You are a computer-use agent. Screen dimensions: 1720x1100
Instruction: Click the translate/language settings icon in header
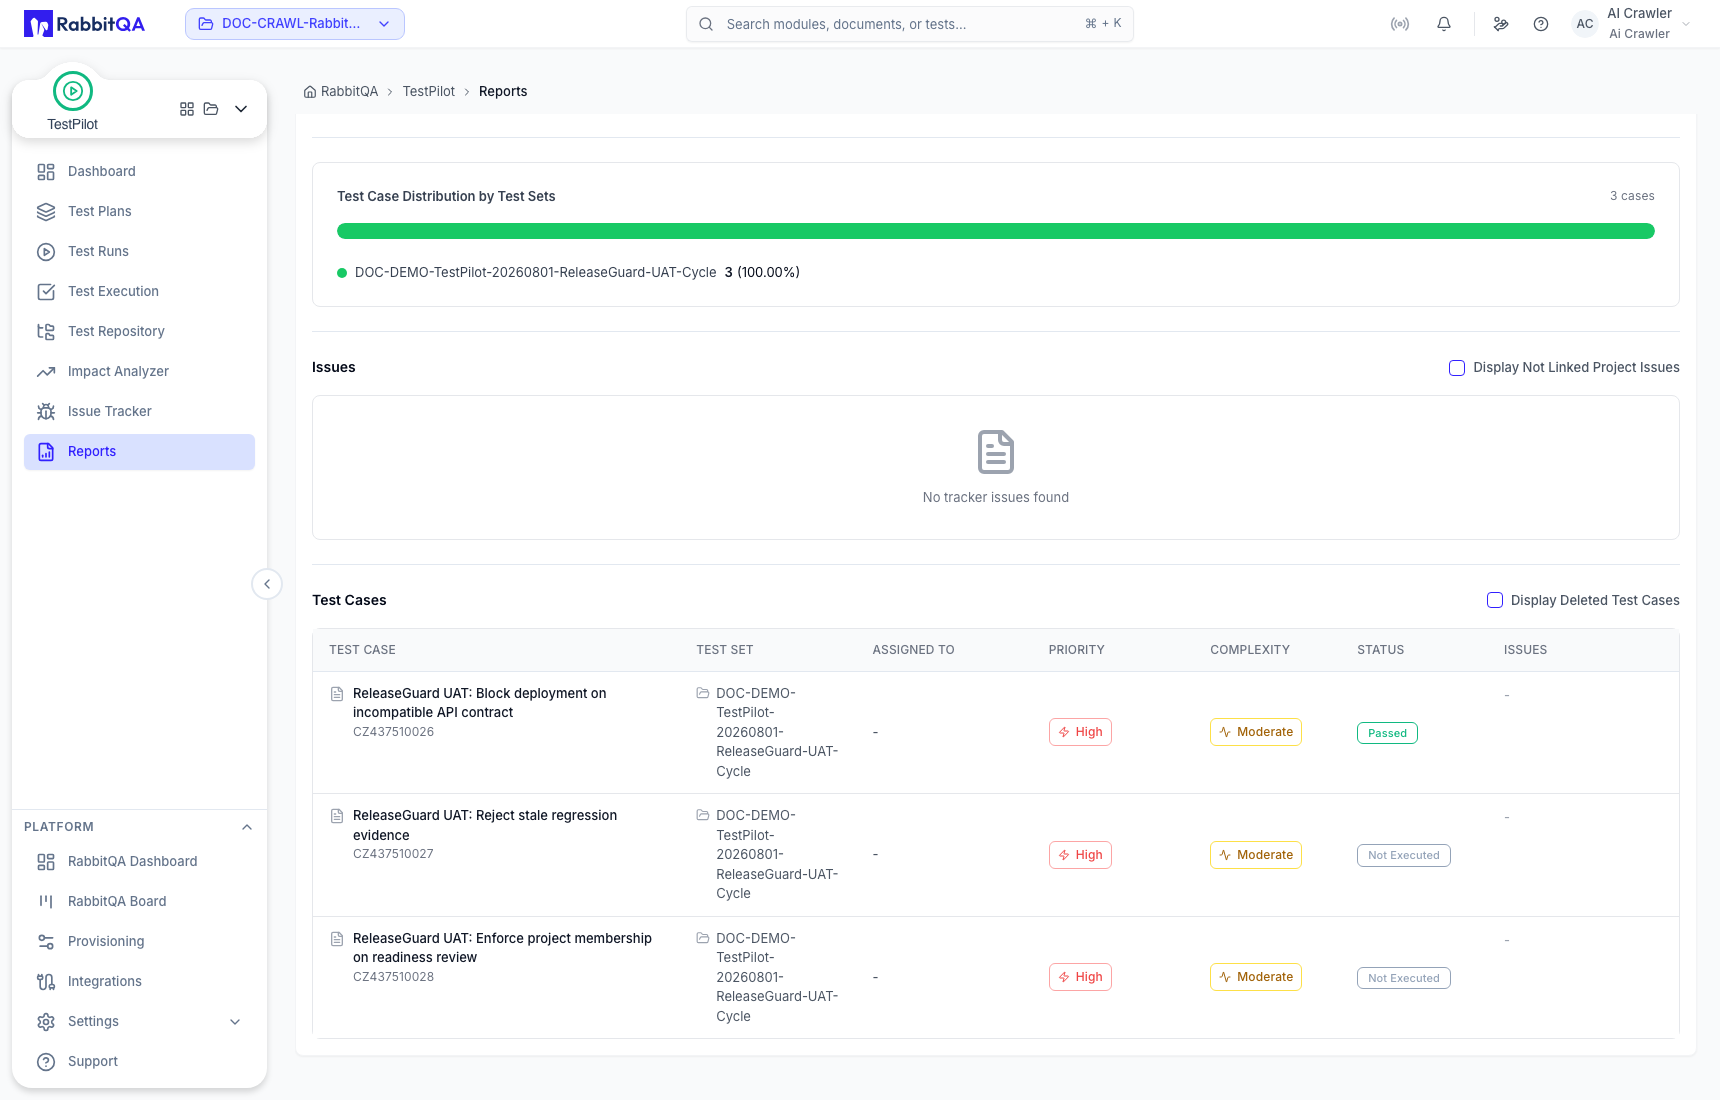(x=1501, y=24)
